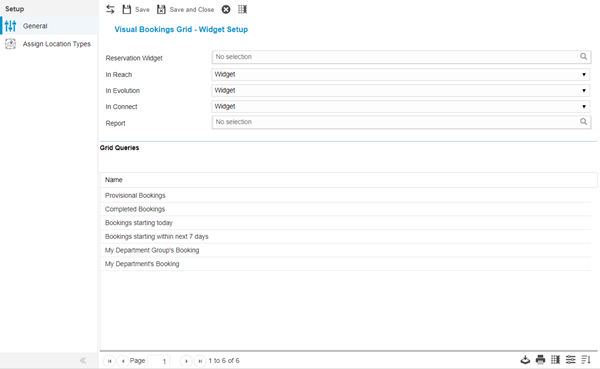Select Bookings starting within next 7 days

[x=346, y=237]
